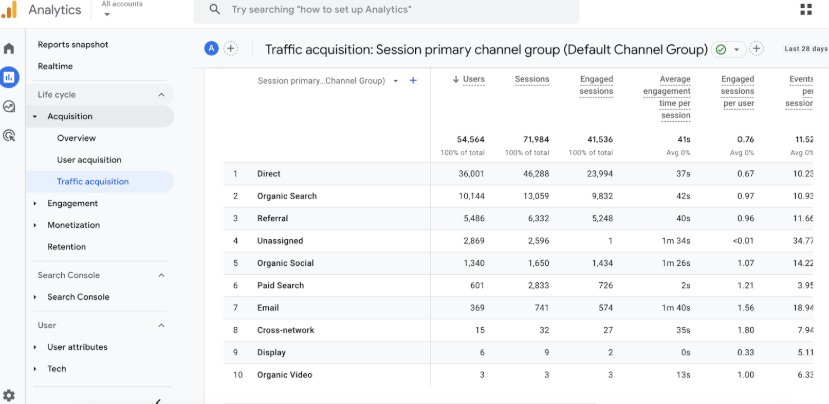The height and width of the screenshot is (404, 829).
Task: Collapse the Acquisition tree item
Action: click(x=35, y=116)
